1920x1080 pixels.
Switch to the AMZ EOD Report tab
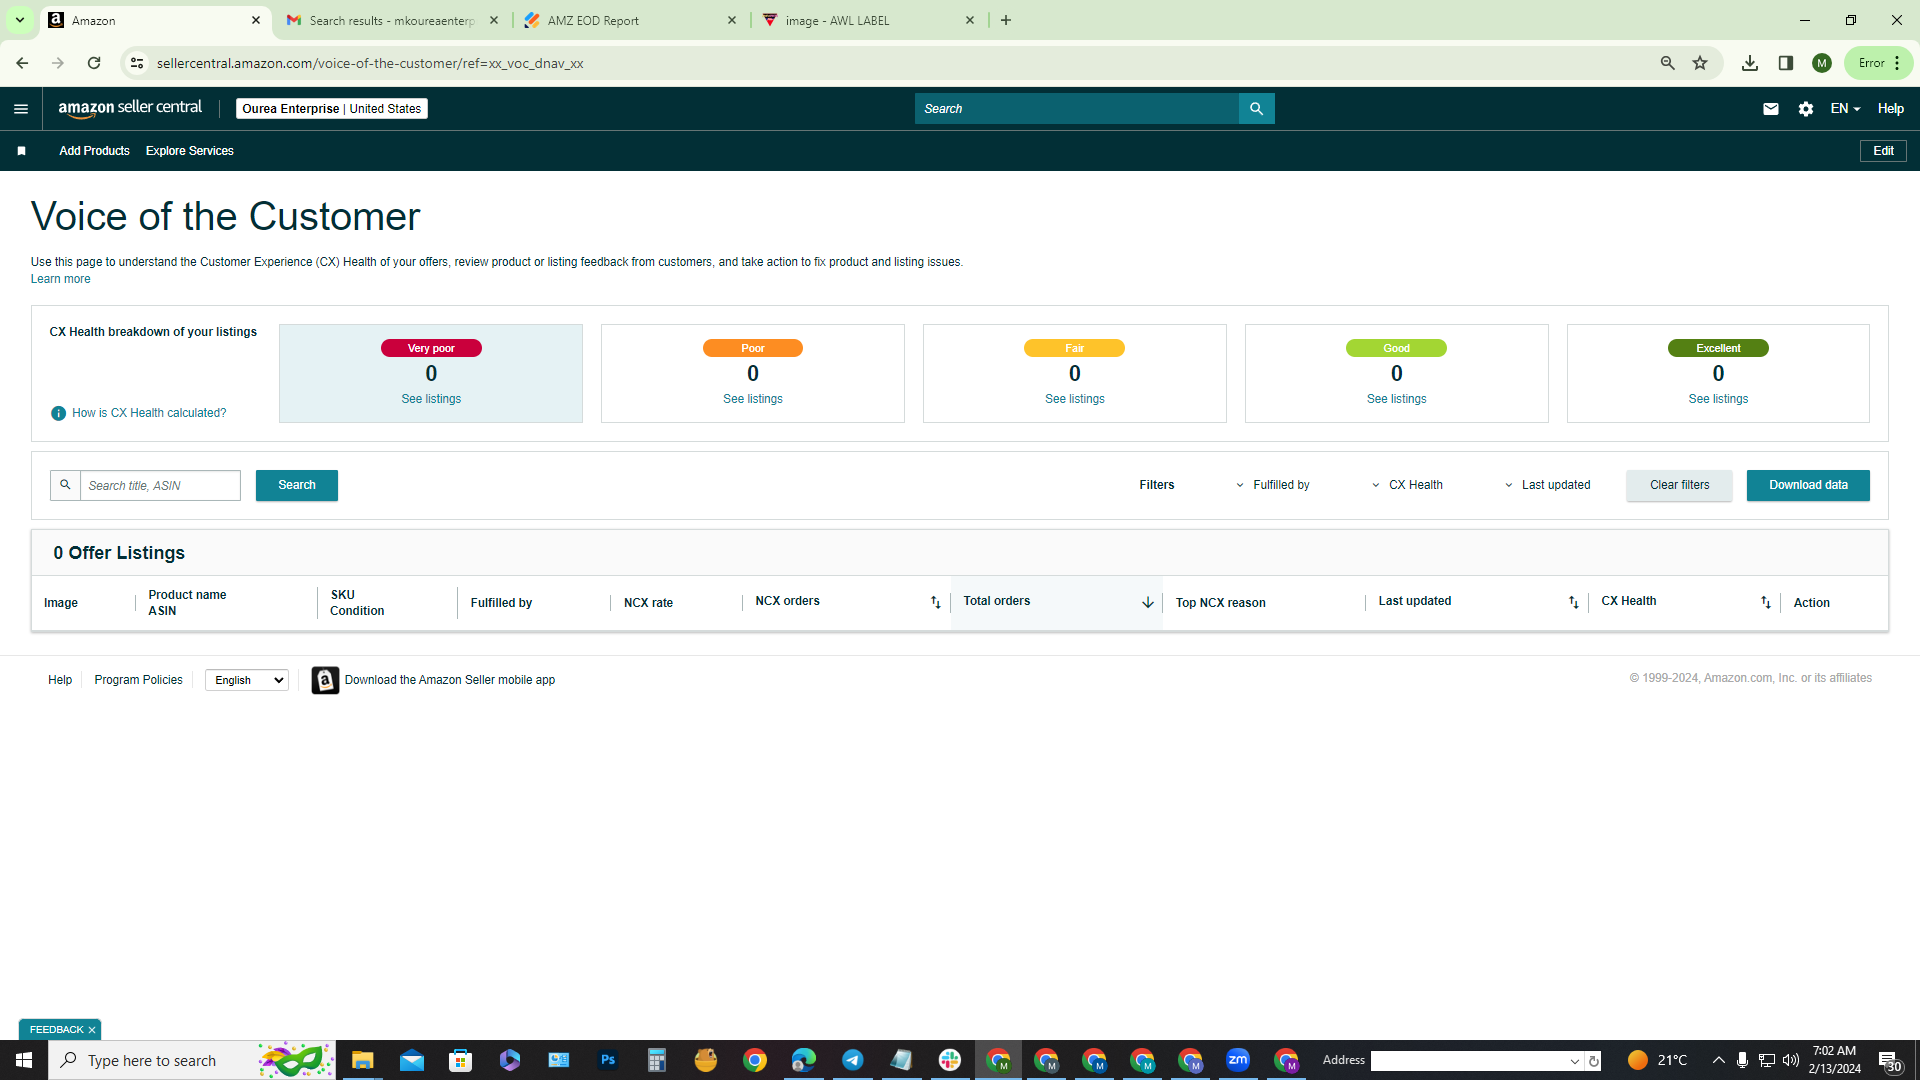(630, 20)
